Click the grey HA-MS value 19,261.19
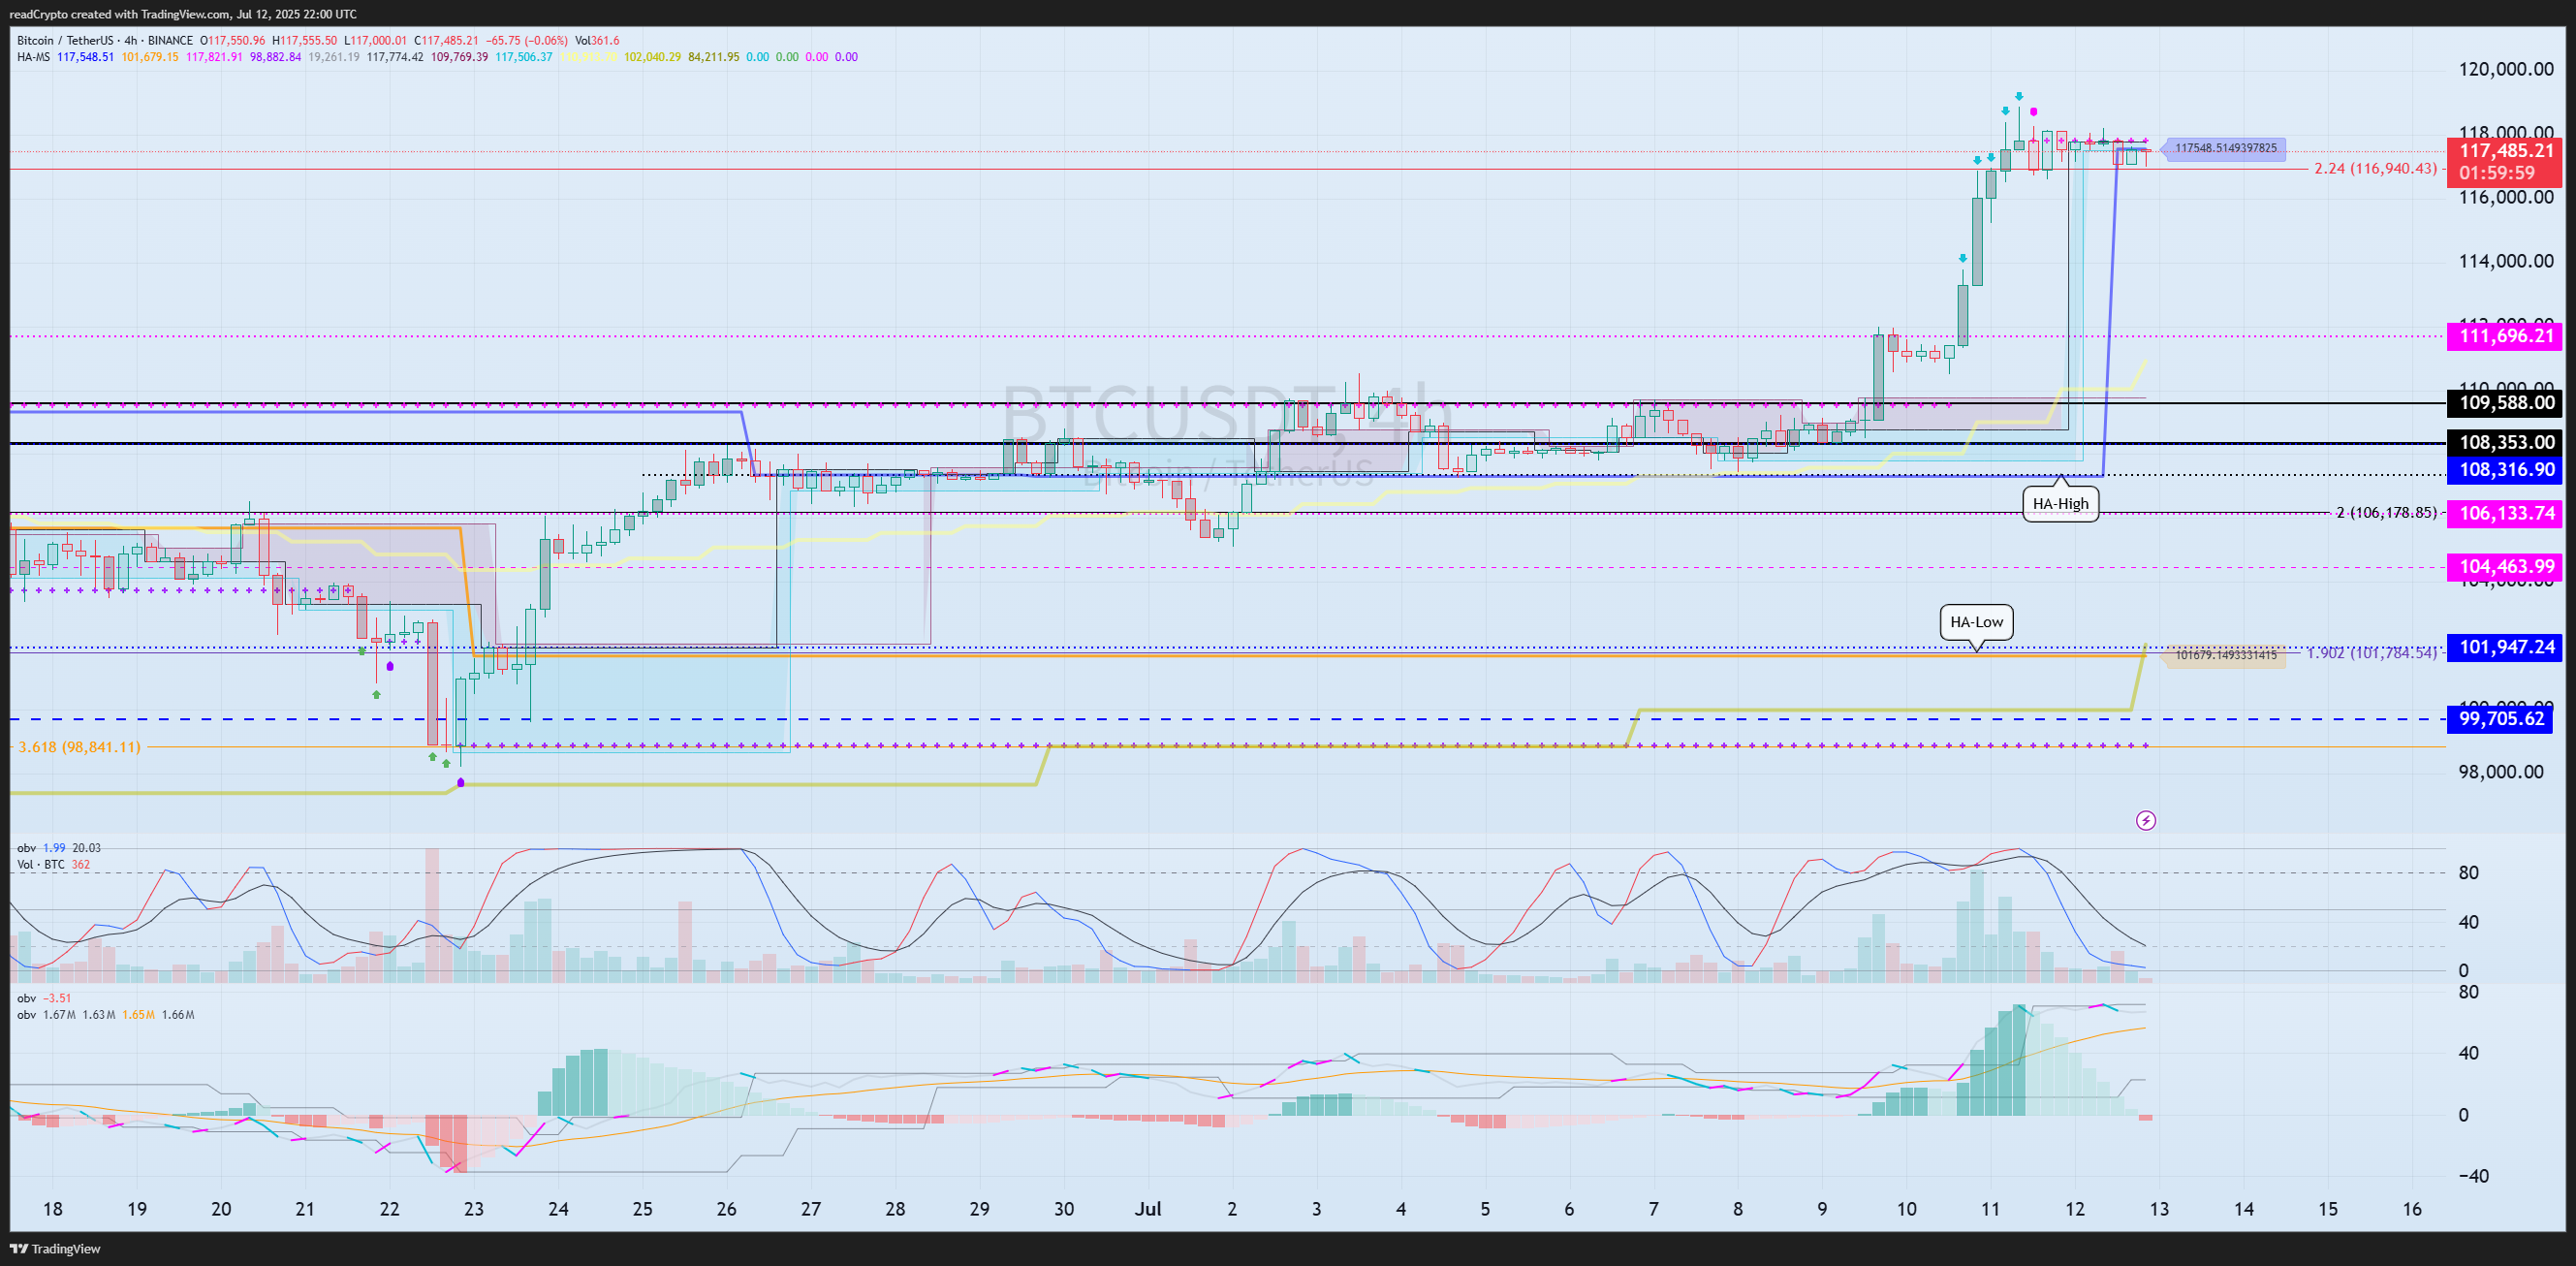 point(334,57)
